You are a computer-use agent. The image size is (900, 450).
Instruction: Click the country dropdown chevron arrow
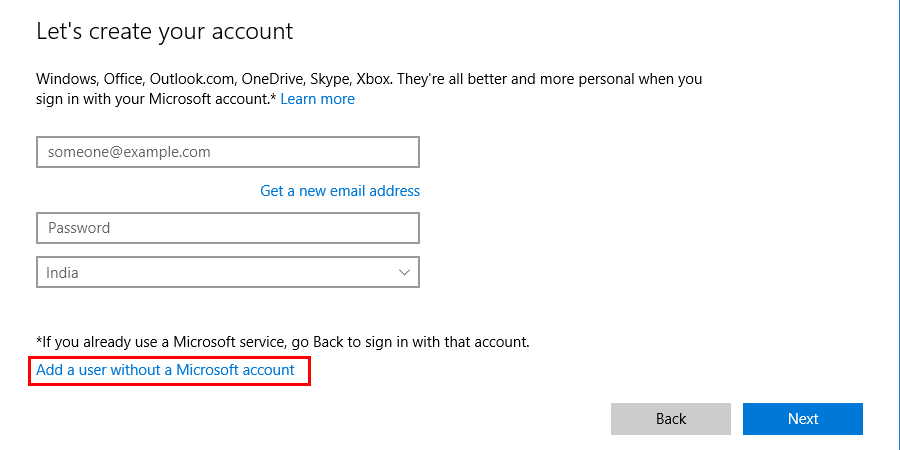(404, 272)
